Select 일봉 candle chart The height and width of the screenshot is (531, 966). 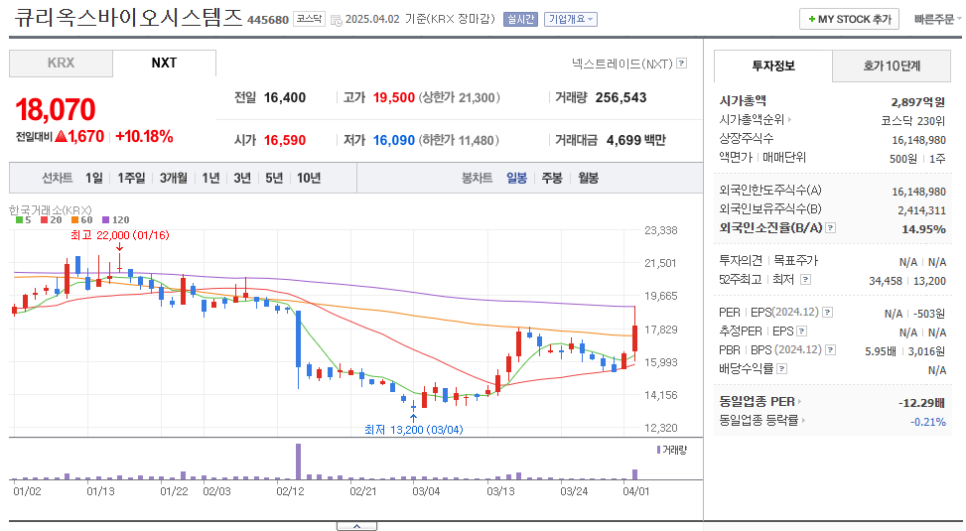(x=516, y=178)
